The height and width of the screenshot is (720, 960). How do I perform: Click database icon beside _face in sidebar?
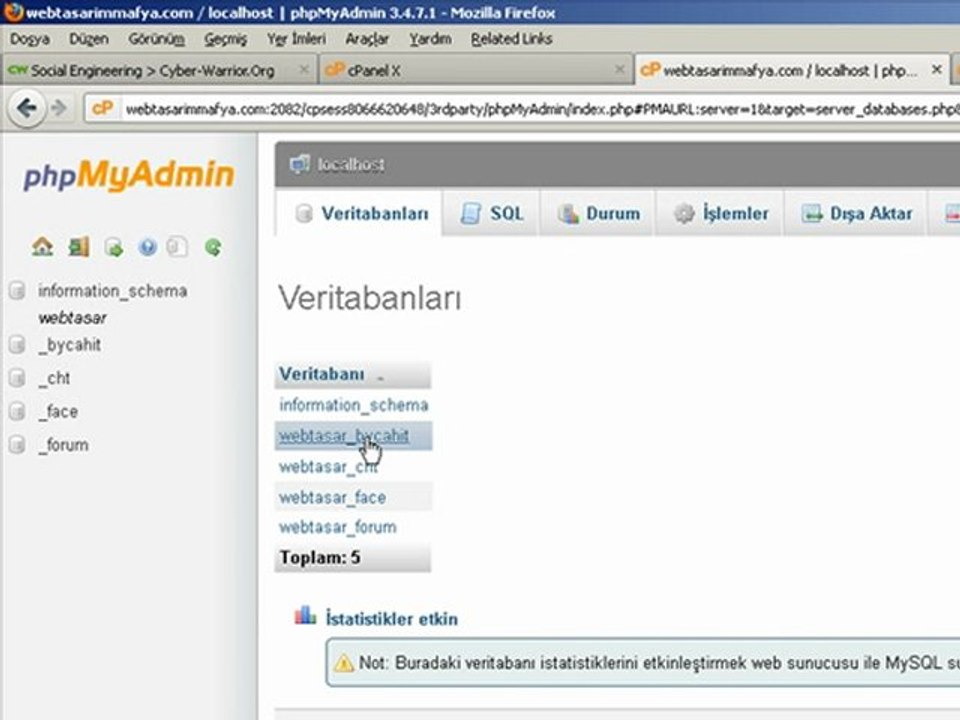17,411
